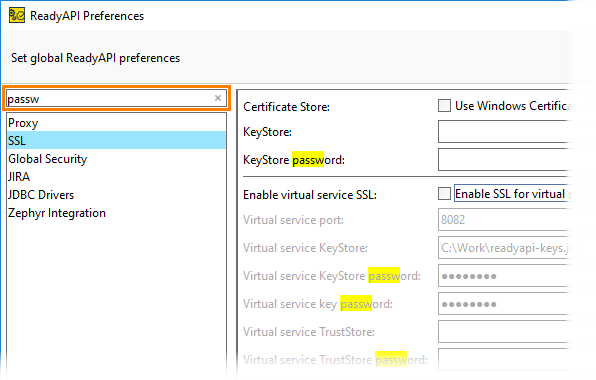Select the Proxy preferences category
Image resolution: width=596 pixels, height=380 pixels.
click(116, 123)
